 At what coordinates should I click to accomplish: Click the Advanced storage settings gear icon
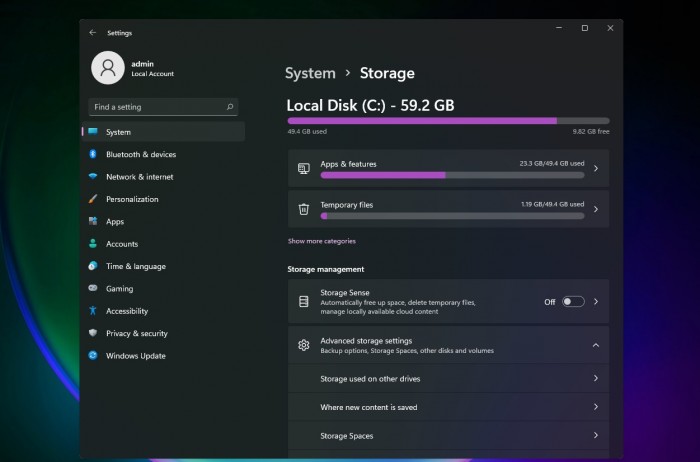click(x=304, y=345)
